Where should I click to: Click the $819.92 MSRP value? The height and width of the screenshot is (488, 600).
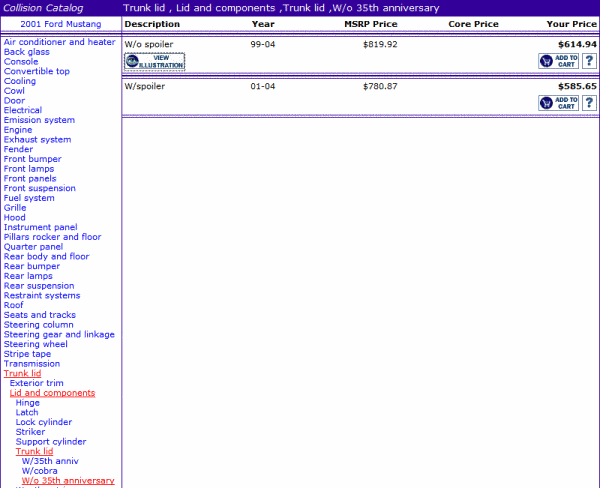380,44
